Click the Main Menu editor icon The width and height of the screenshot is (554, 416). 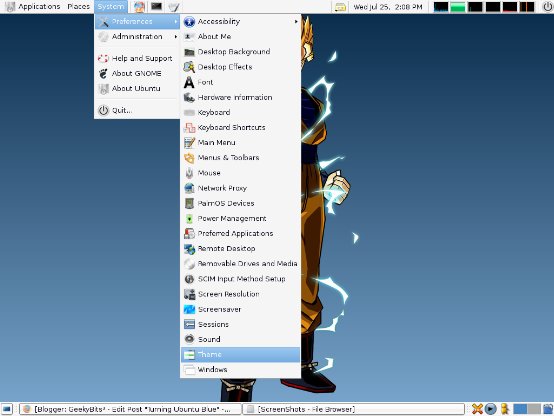tap(189, 143)
